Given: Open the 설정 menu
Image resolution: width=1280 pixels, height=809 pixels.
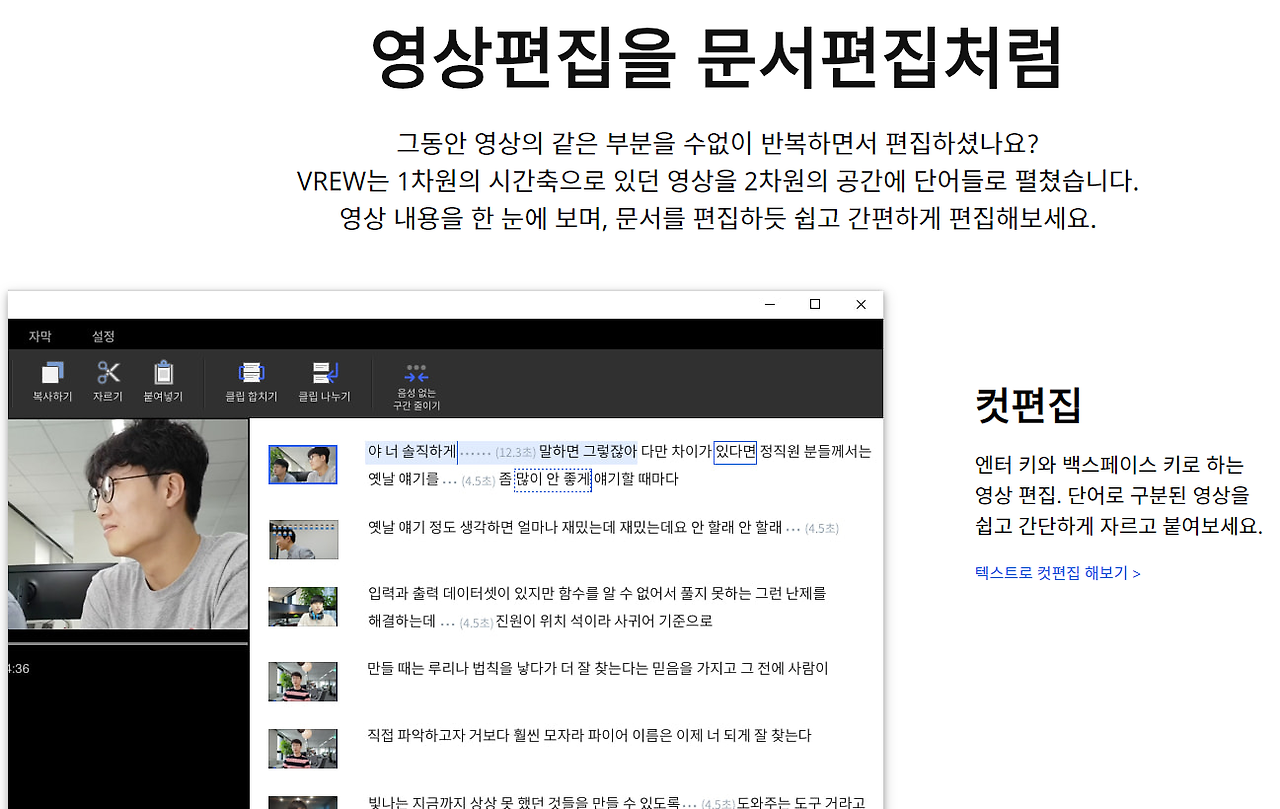Looking at the screenshot, I should [x=103, y=336].
